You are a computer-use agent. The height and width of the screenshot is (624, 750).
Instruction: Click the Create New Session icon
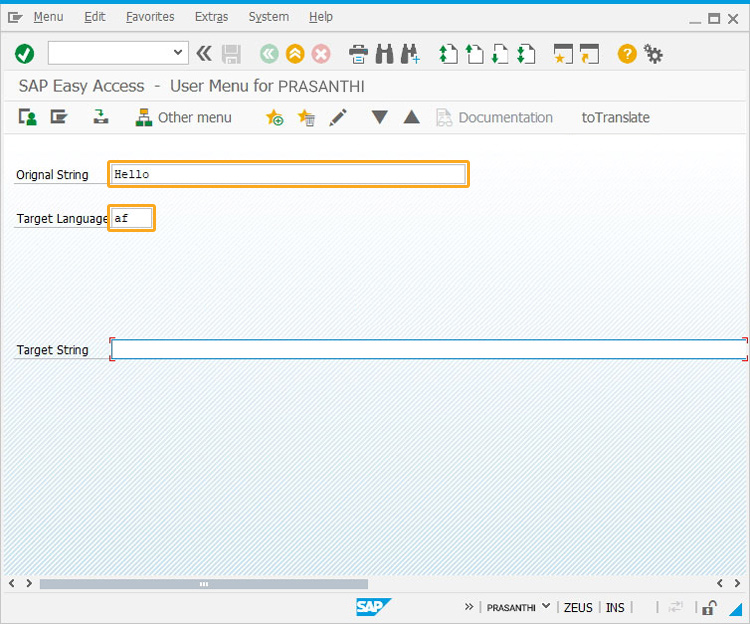pyautogui.click(x=563, y=54)
